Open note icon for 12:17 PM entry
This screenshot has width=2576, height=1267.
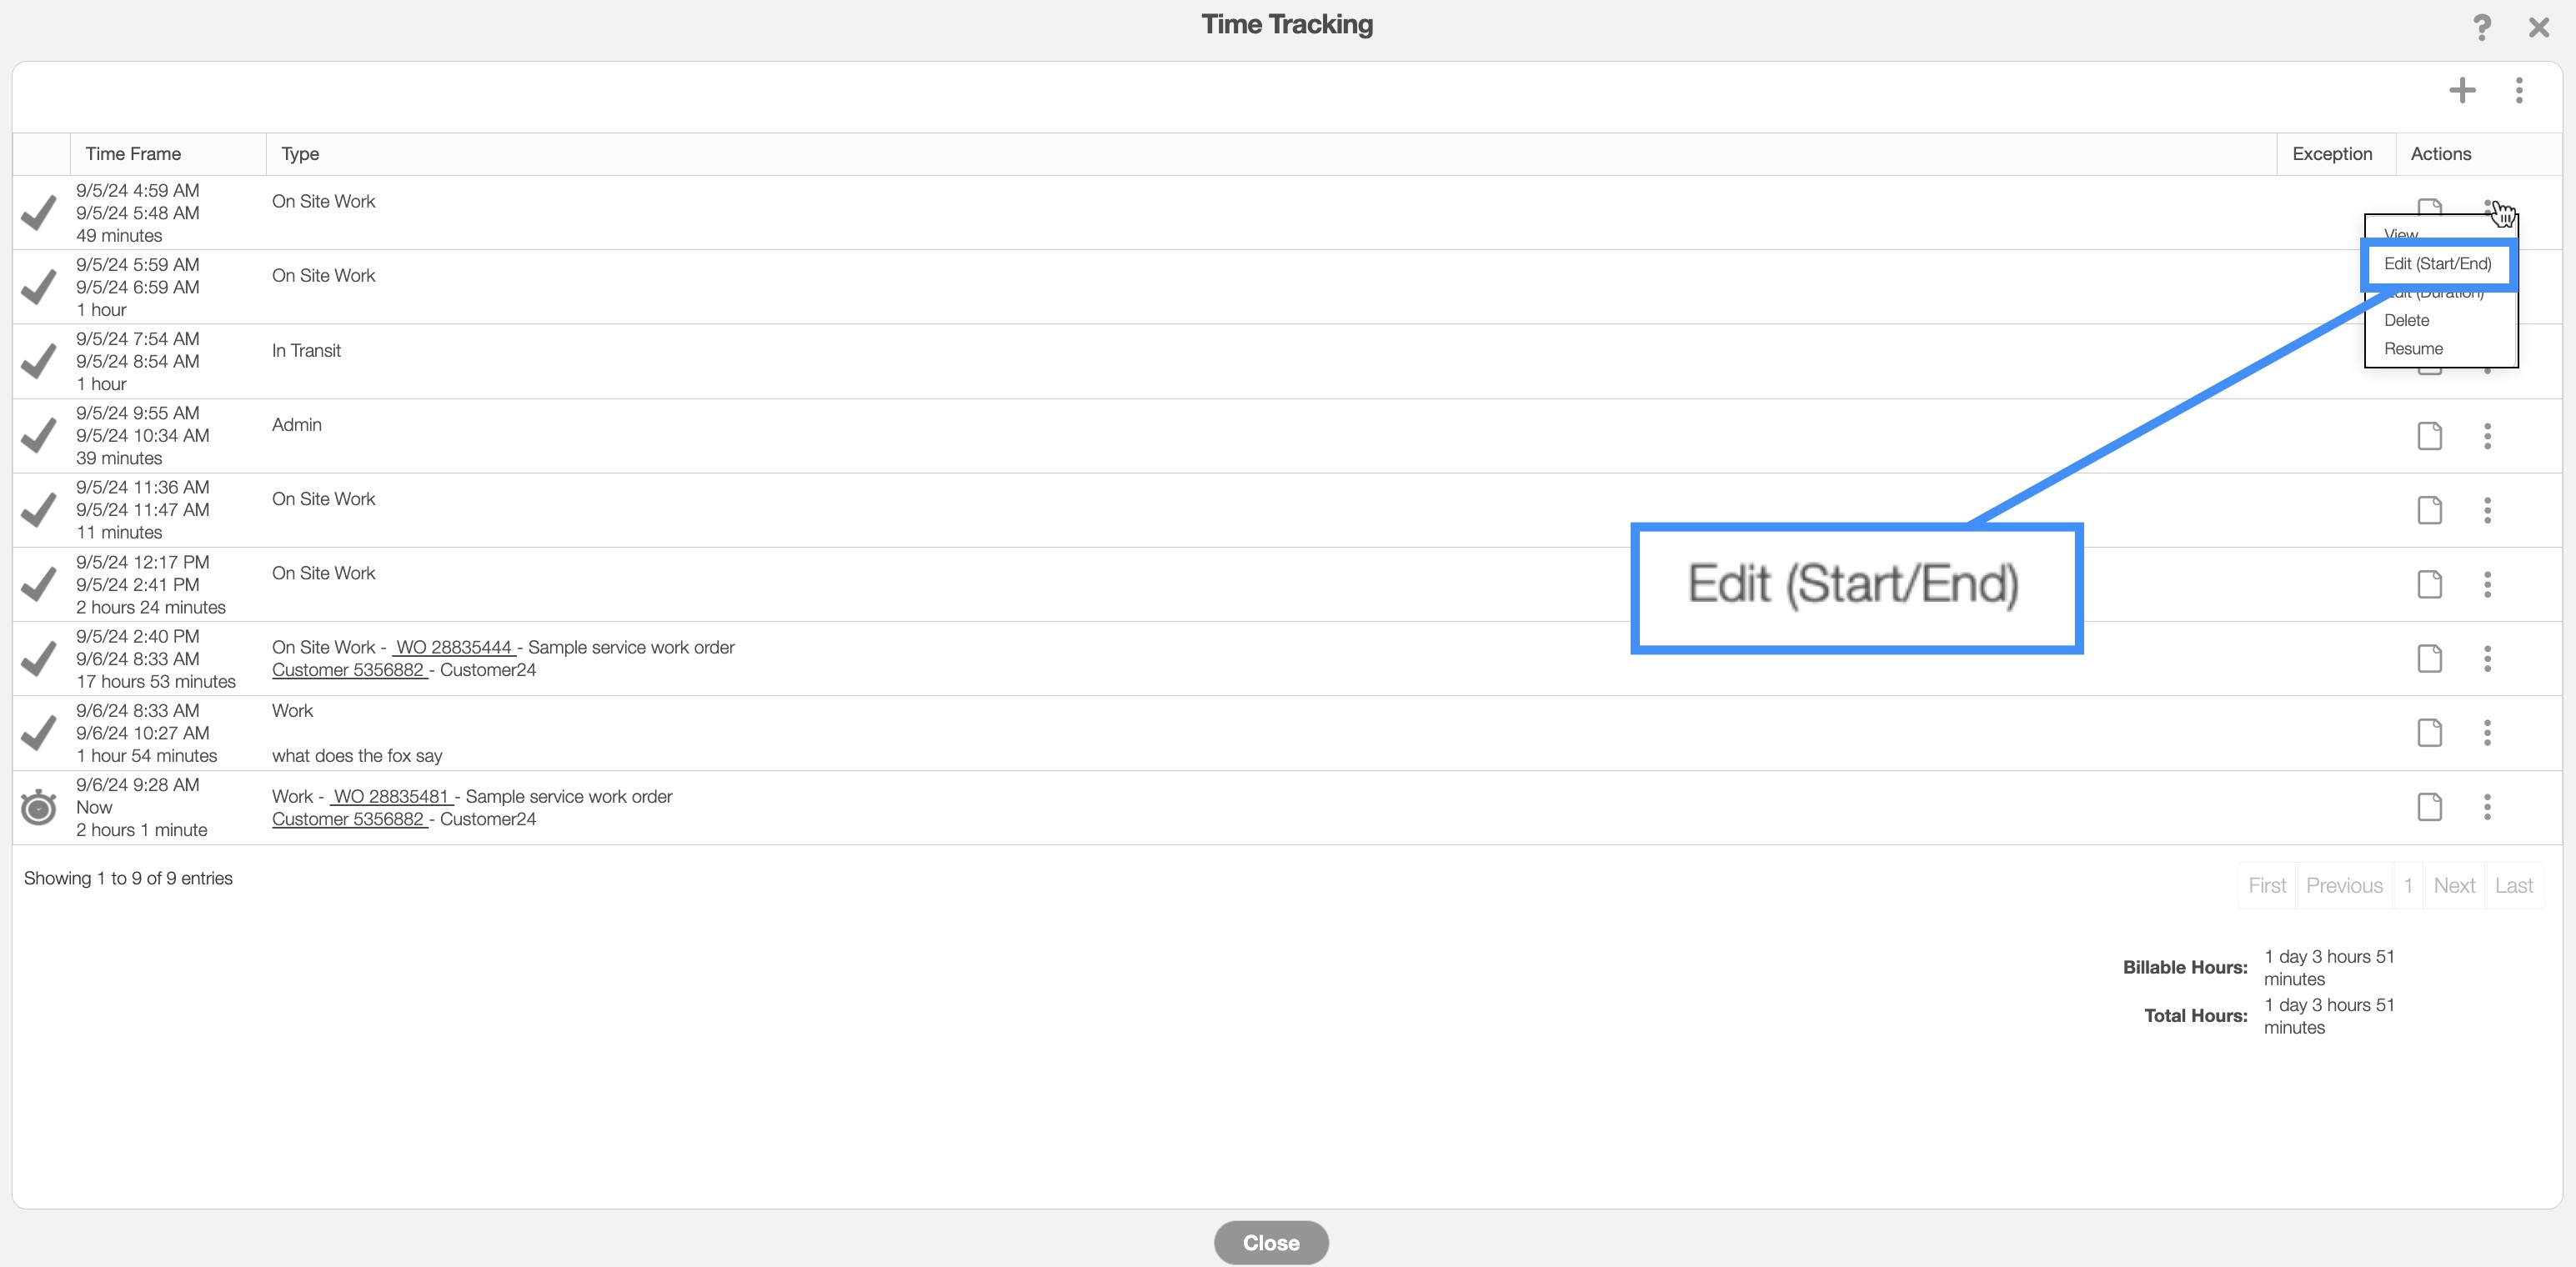pyautogui.click(x=2429, y=584)
